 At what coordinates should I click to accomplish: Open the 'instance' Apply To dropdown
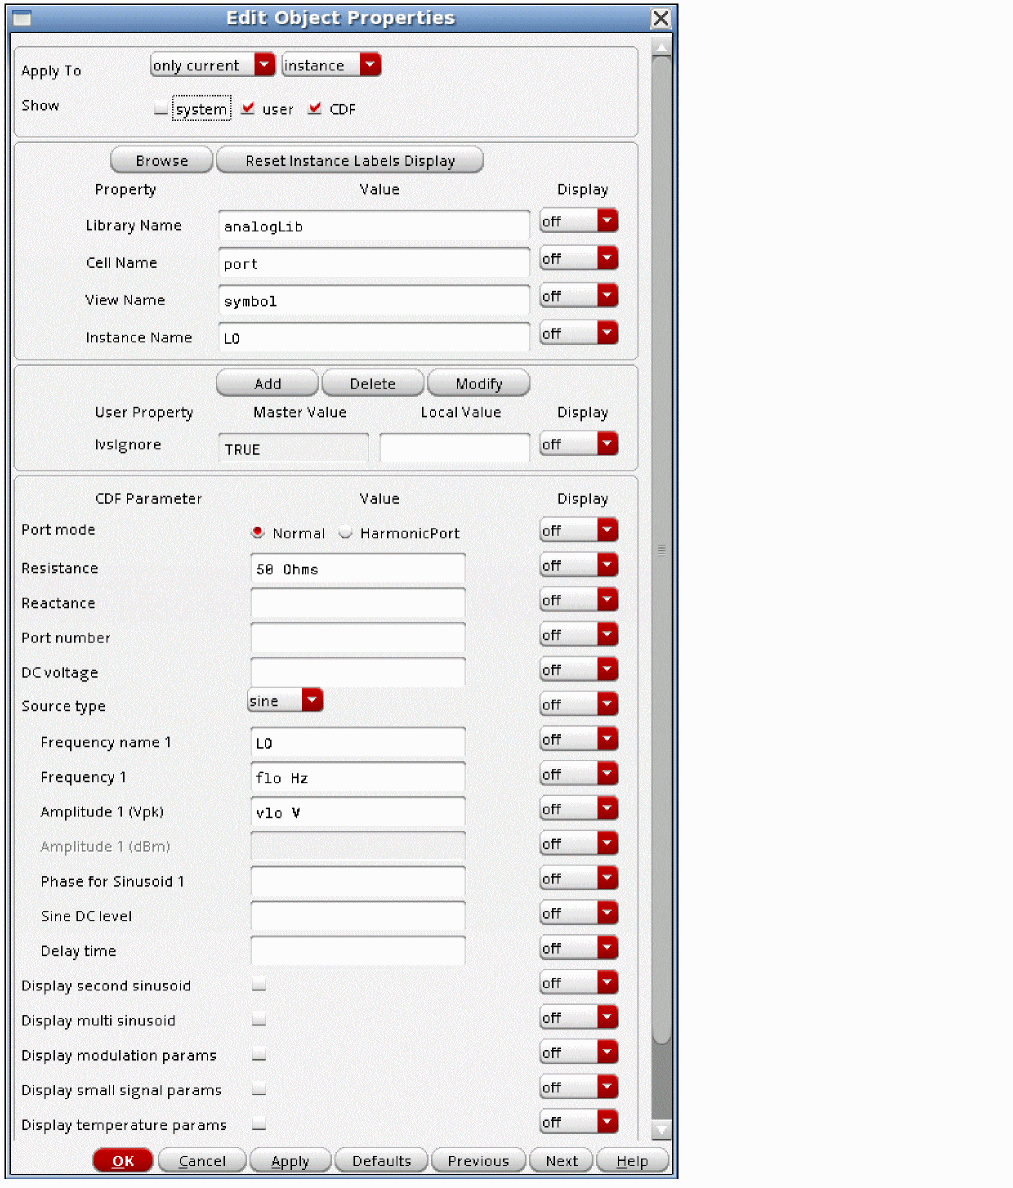coord(331,65)
